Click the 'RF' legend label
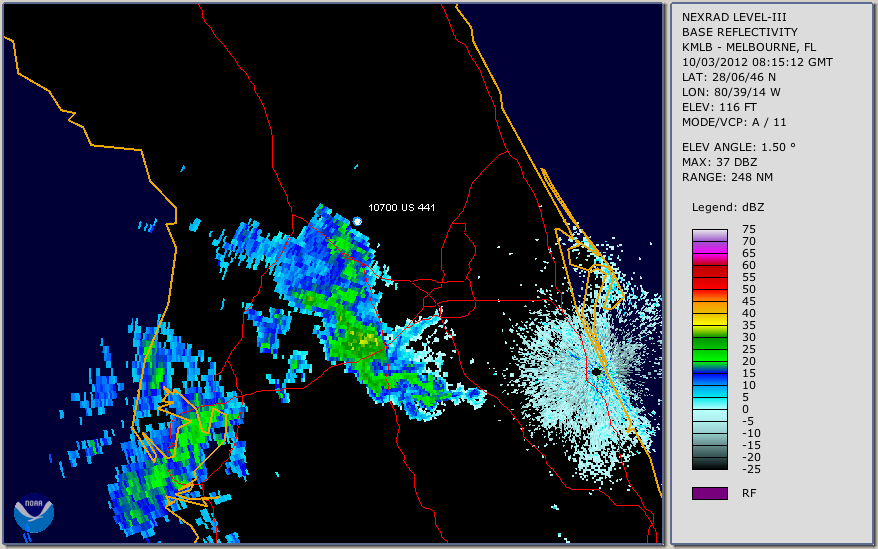This screenshot has width=878, height=549. point(749,493)
